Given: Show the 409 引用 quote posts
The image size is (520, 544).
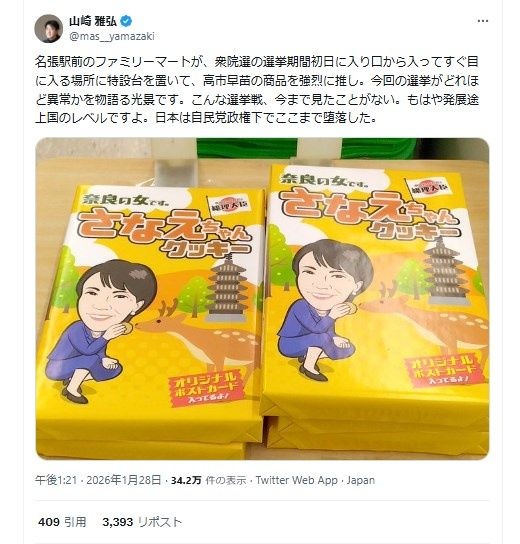Looking at the screenshot, I should 62,522.
